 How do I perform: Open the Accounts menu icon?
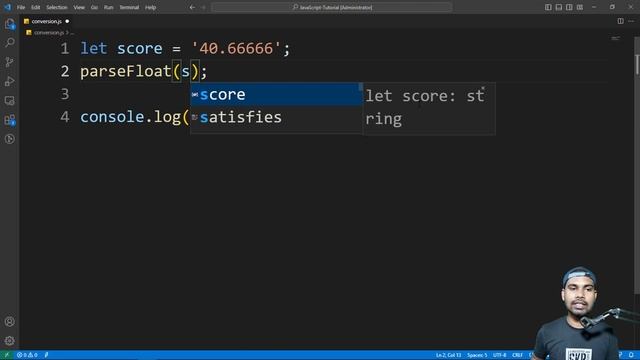point(10,322)
